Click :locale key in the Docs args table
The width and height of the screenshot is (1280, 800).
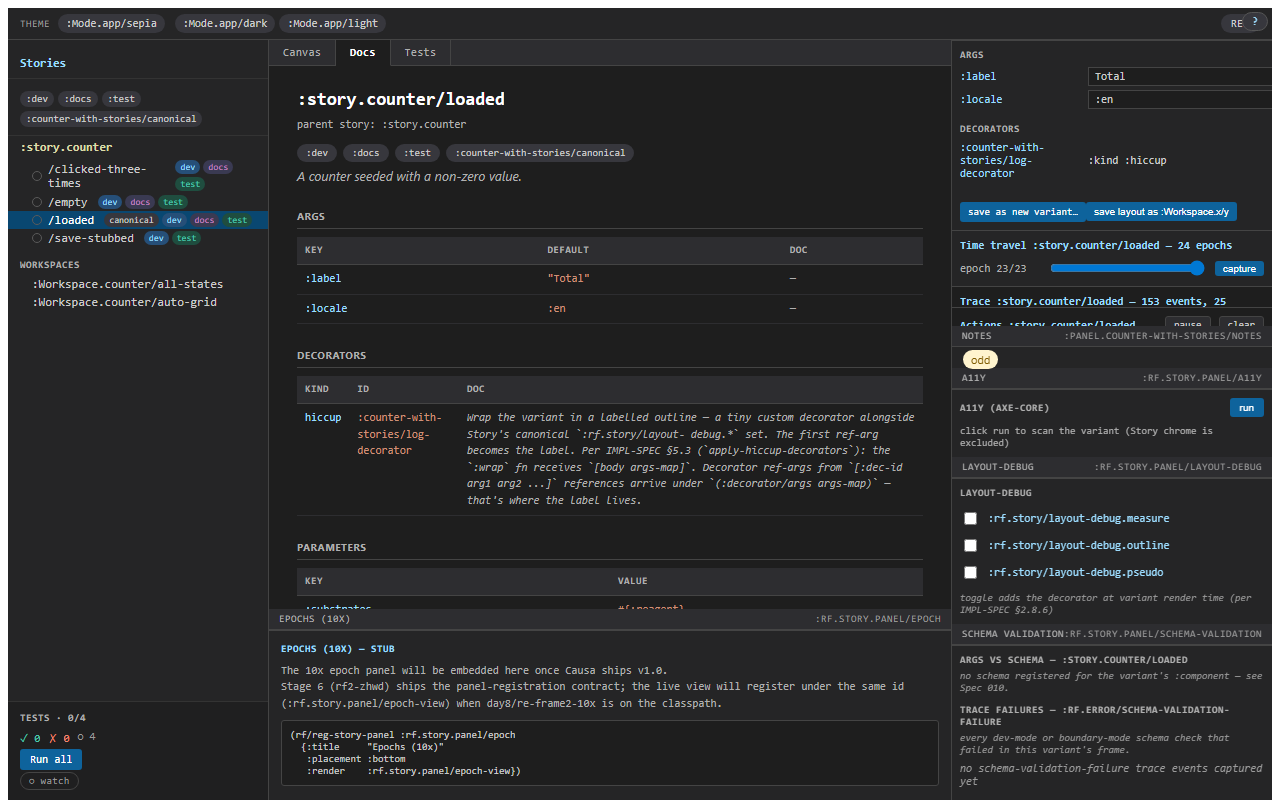[x=326, y=308]
